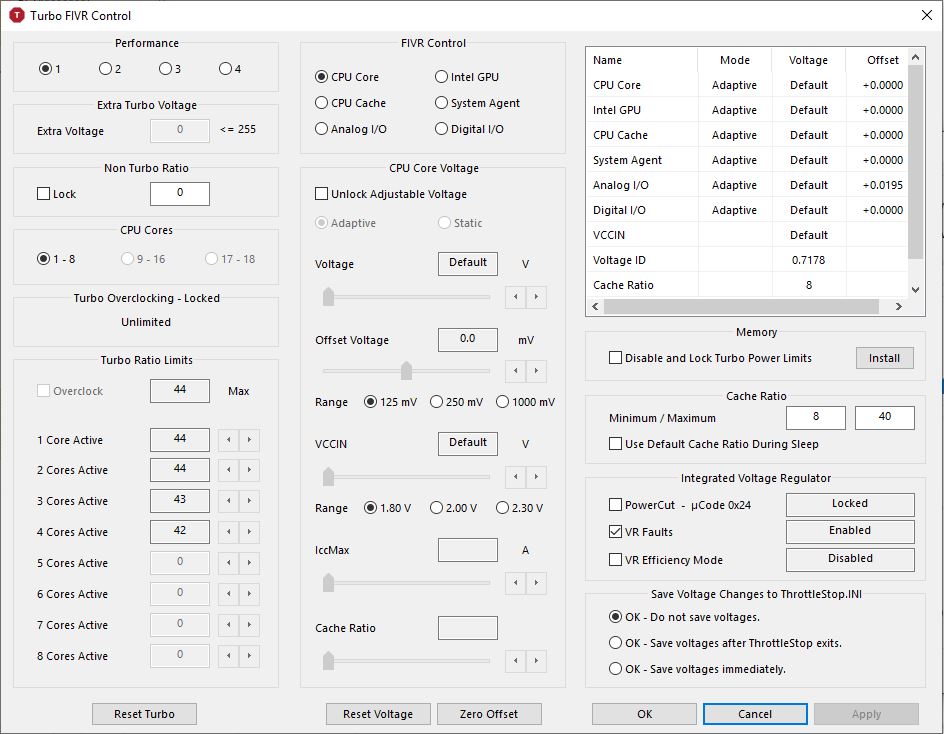Increase 1 Core Active ratio with right arrow
944x734 pixels.
click(249, 440)
